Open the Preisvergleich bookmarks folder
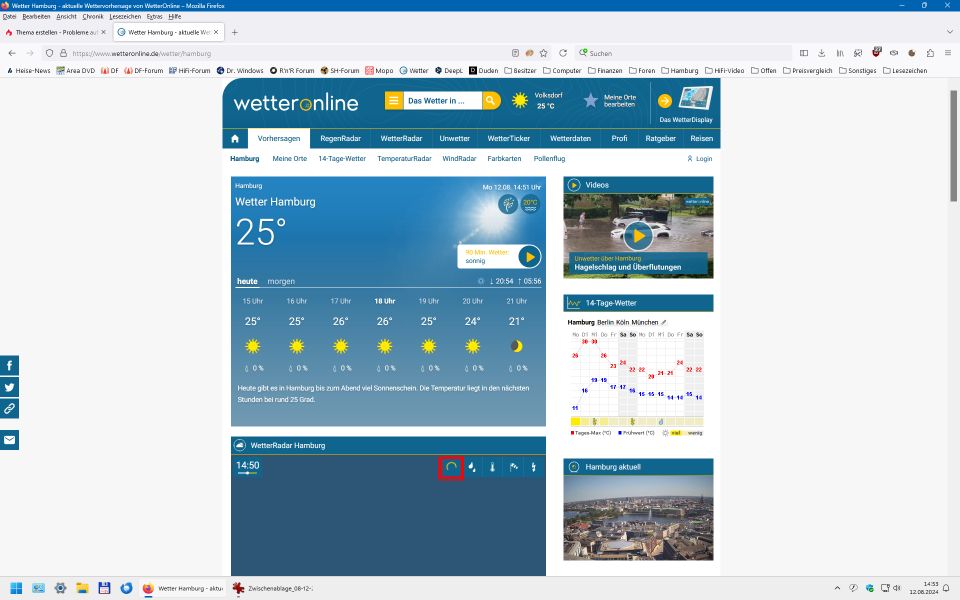 tap(810, 71)
